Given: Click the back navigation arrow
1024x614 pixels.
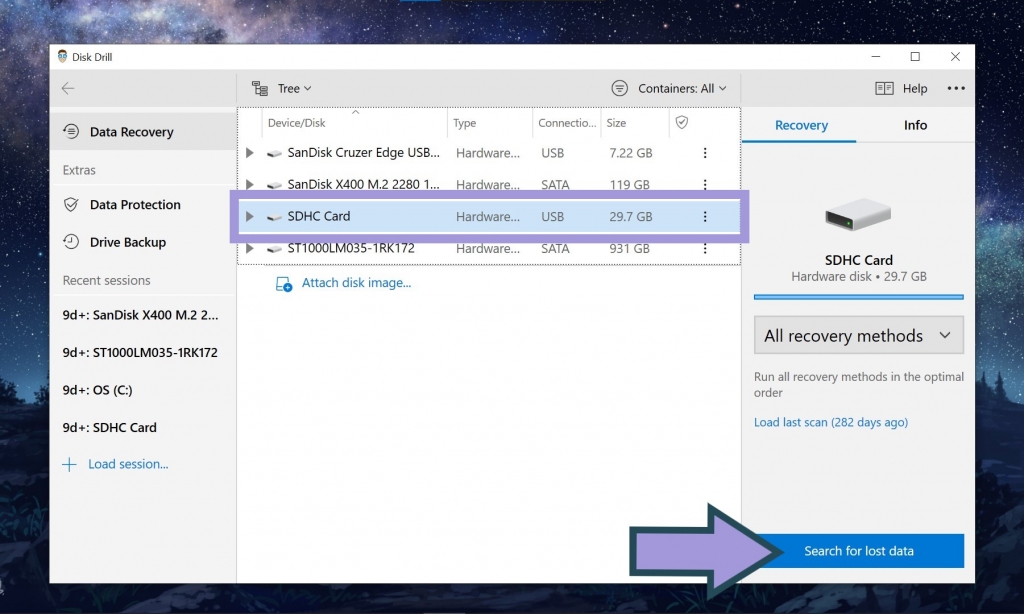Looking at the screenshot, I should click(67, 88).
